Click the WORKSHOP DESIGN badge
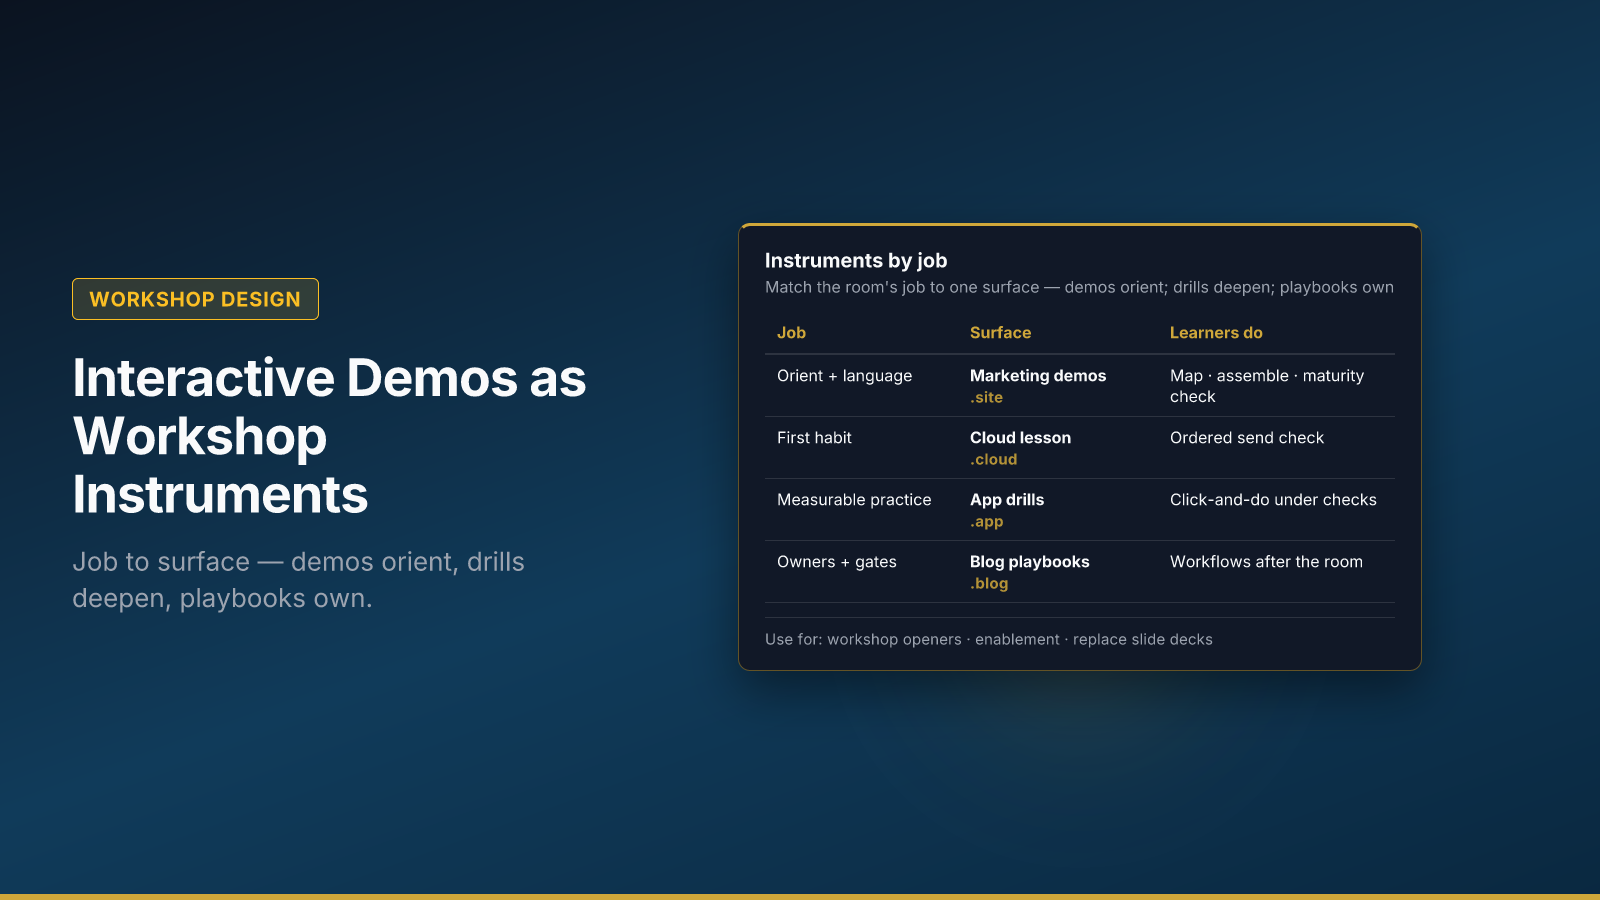Image resolution: width=1600 pixels, height=900 pixels. [x=195, y=299]
